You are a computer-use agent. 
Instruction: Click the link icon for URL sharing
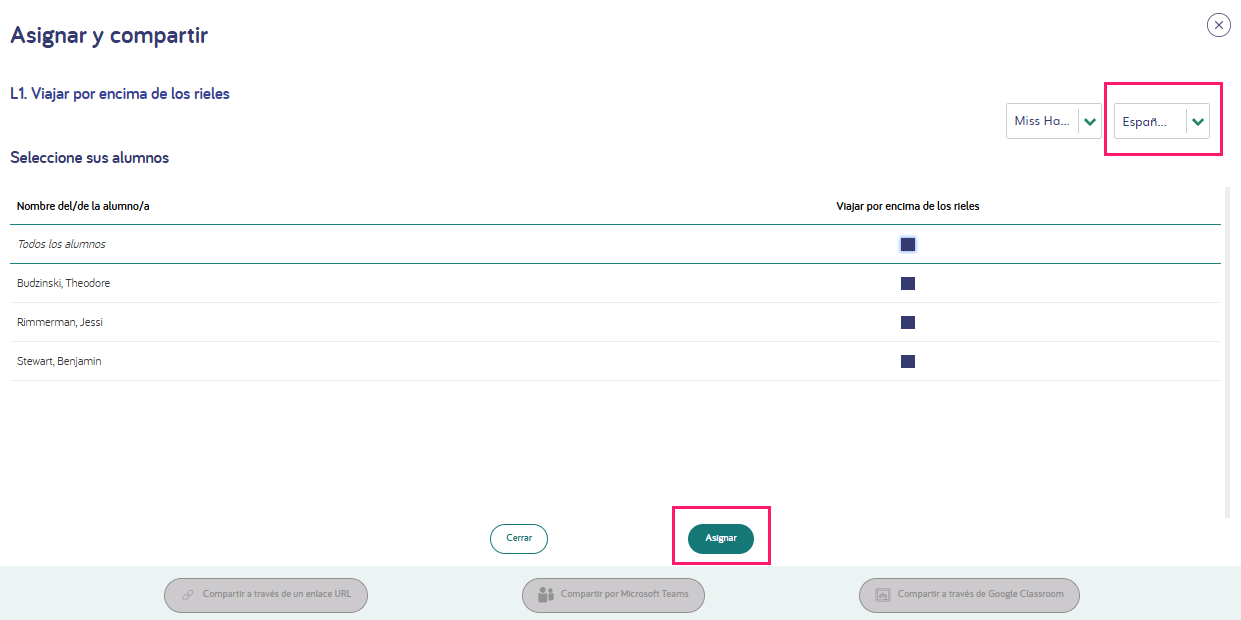(188, 595)
